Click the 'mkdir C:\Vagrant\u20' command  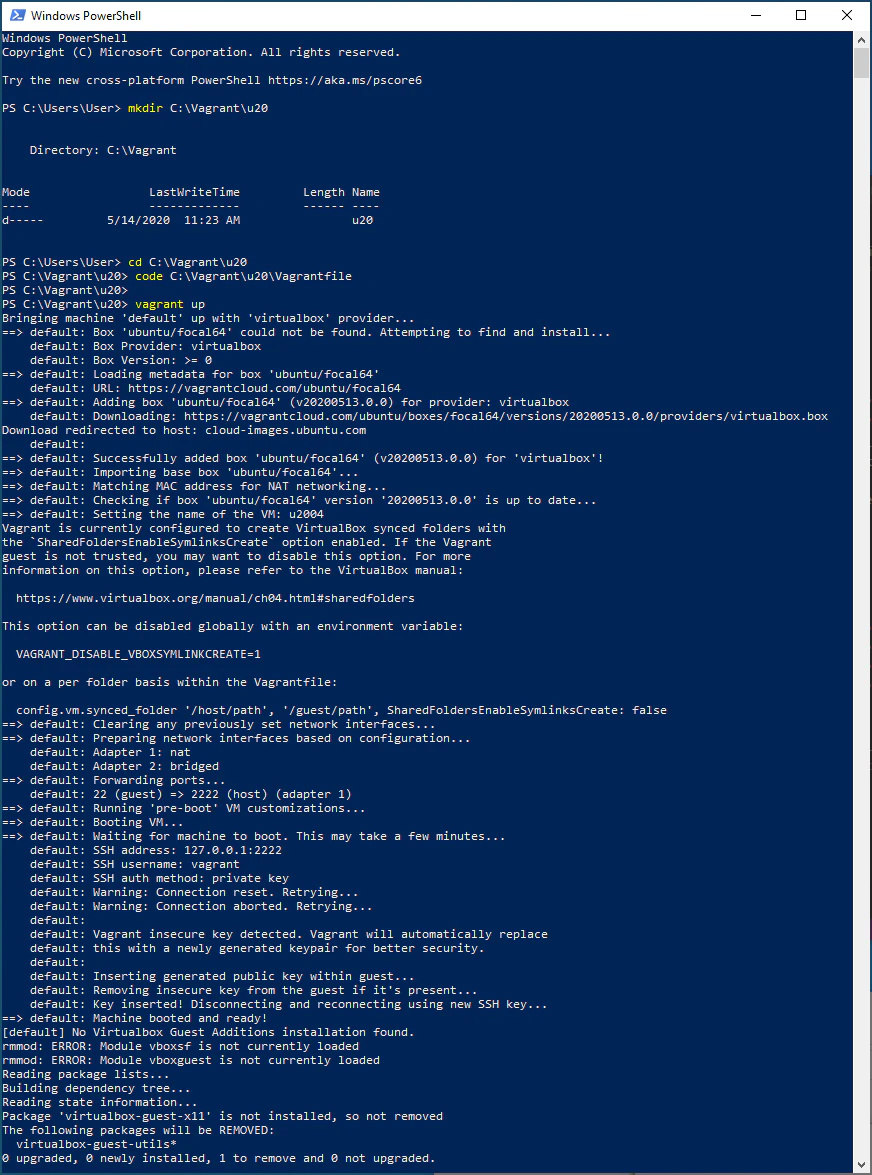pyautogui.click(x=198, y=108)
